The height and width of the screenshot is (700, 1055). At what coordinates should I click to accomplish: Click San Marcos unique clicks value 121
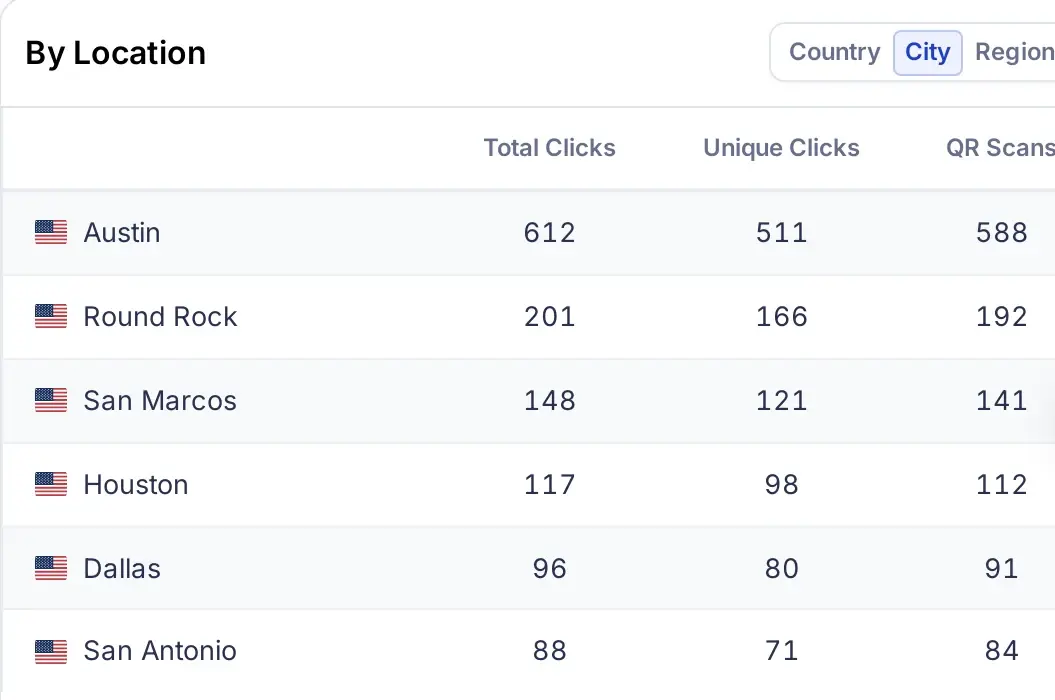781,401
